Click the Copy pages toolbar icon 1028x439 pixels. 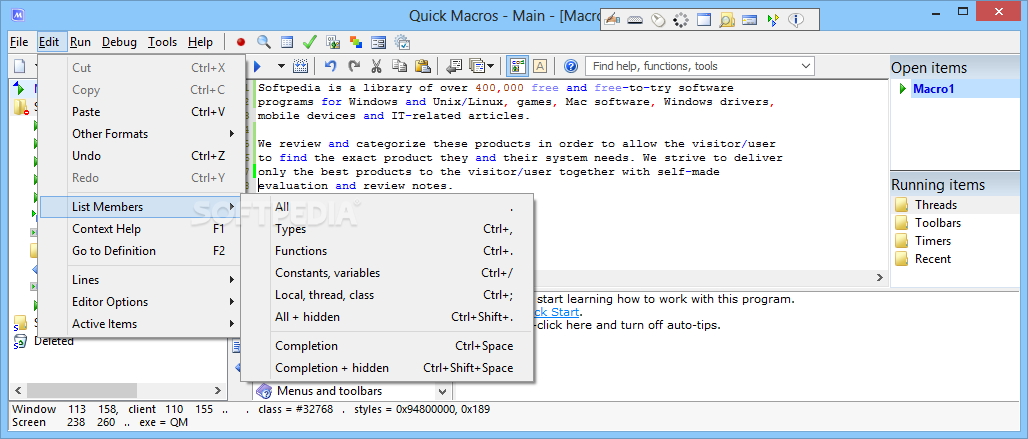[x=399, y=66]
